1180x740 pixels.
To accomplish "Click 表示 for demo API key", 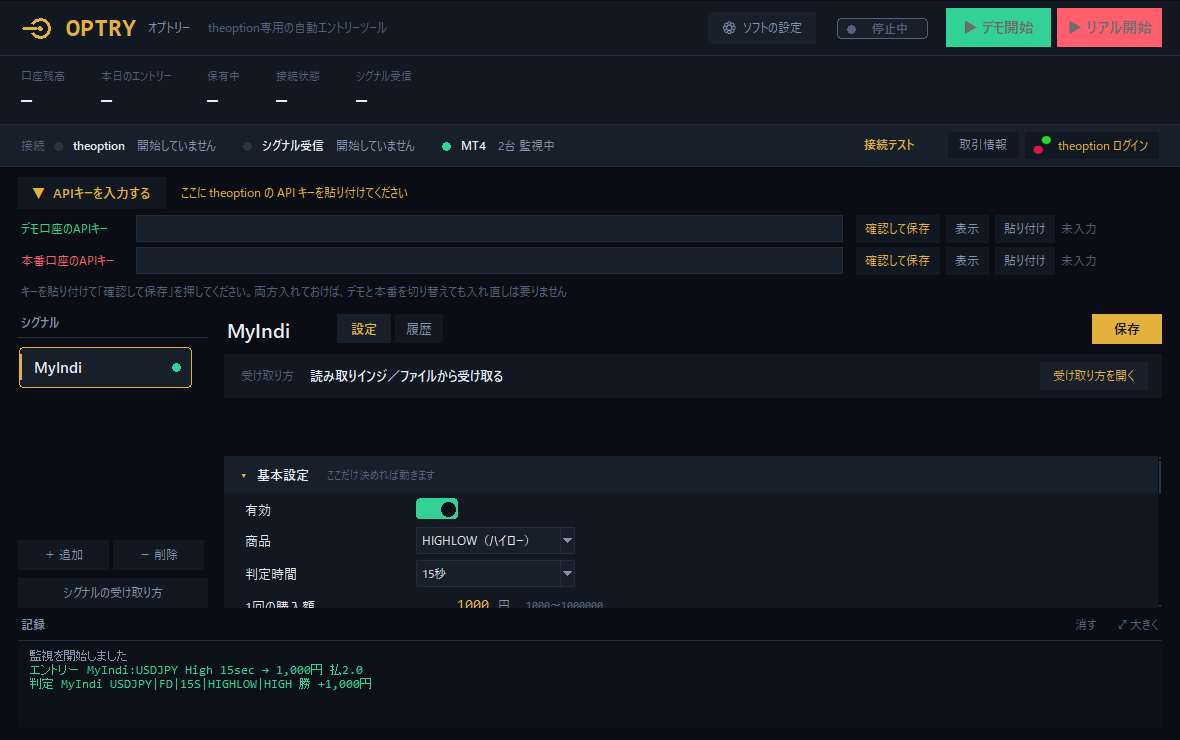I will [967, 229].
